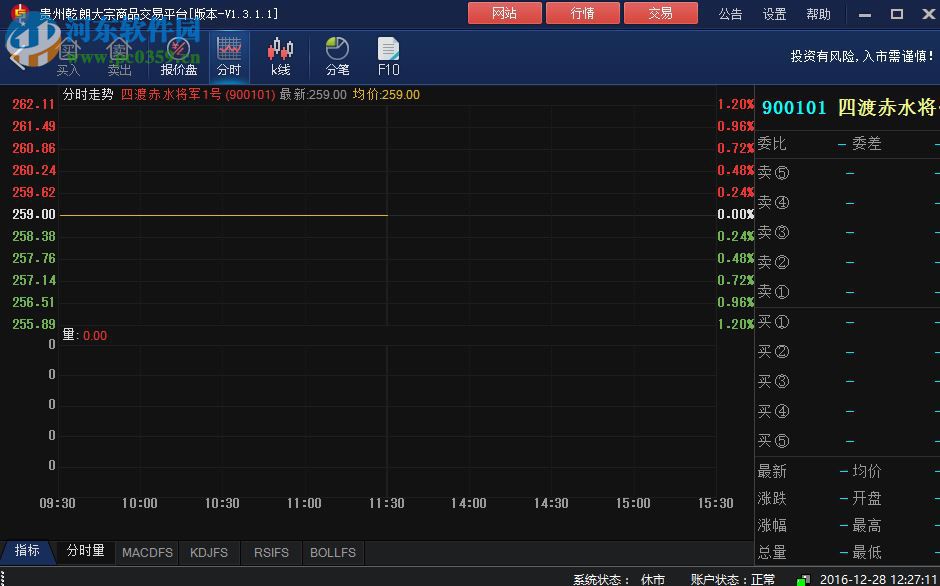This screenshot has width=940, height=586.
Task: Click the 卖① order row
Action: pos(847,292)
